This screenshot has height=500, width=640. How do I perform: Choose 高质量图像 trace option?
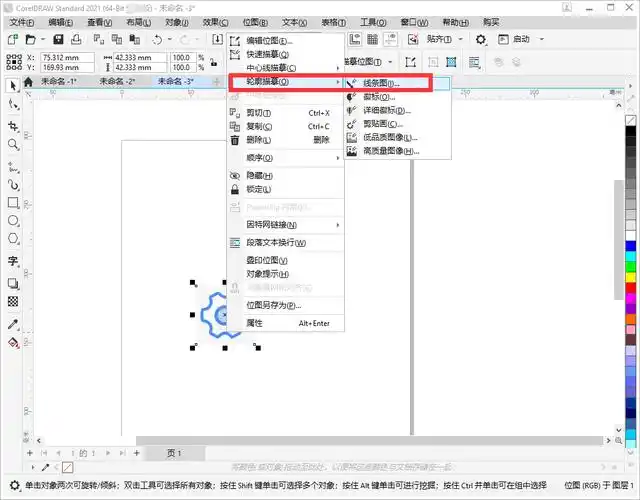[398, 151]
